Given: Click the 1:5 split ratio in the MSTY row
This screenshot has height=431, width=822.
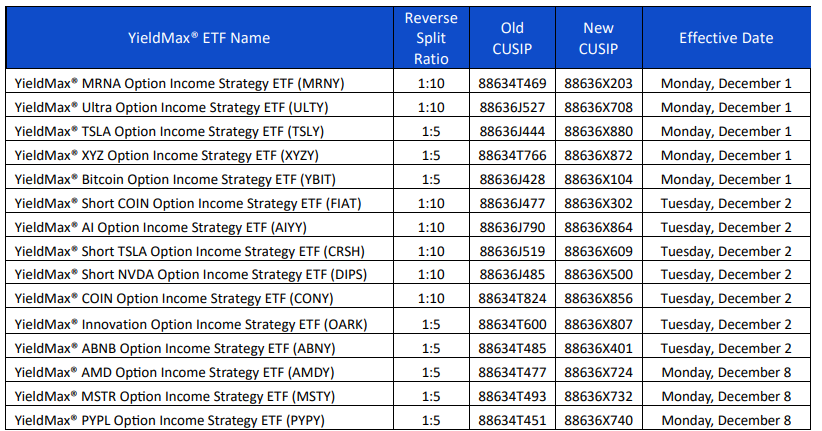Looking at the screenshot, I should click(431, 396).
